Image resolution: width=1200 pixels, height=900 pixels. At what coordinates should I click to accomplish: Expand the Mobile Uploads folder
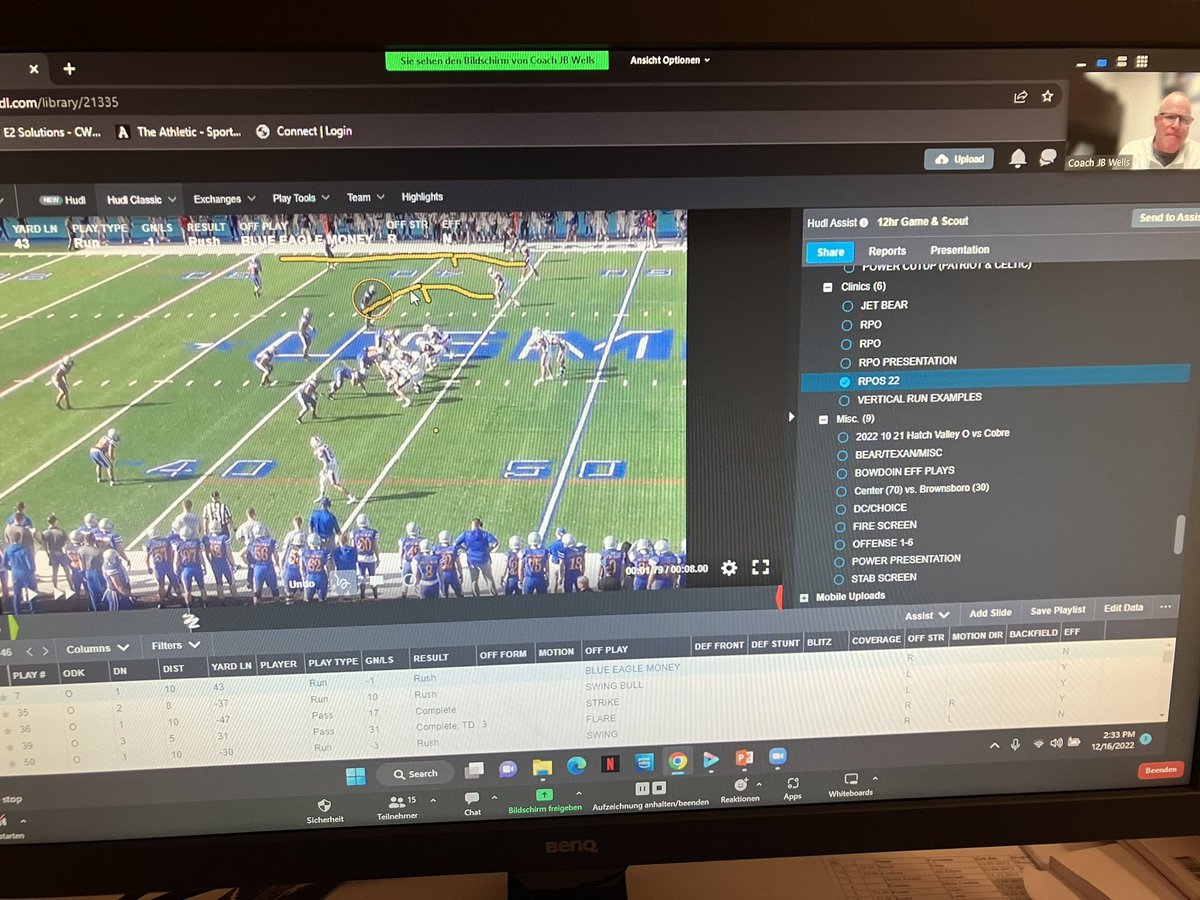pos(805,597)
